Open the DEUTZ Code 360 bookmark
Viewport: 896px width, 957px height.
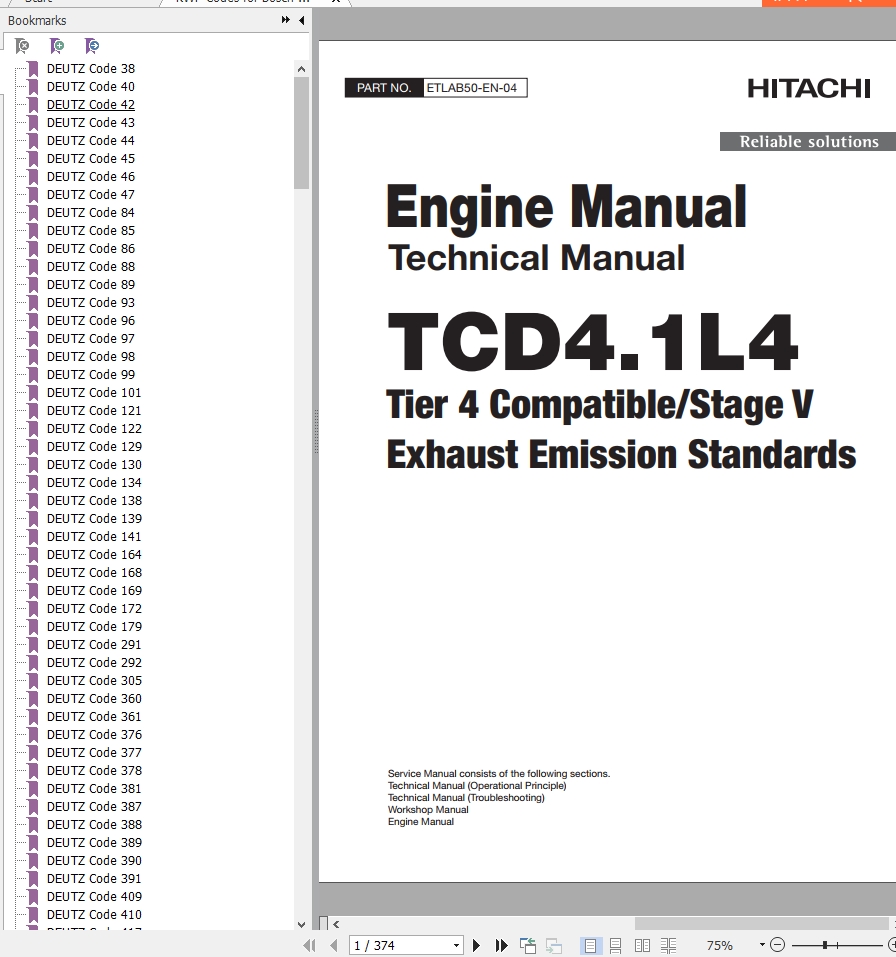(x=94, y=699)
